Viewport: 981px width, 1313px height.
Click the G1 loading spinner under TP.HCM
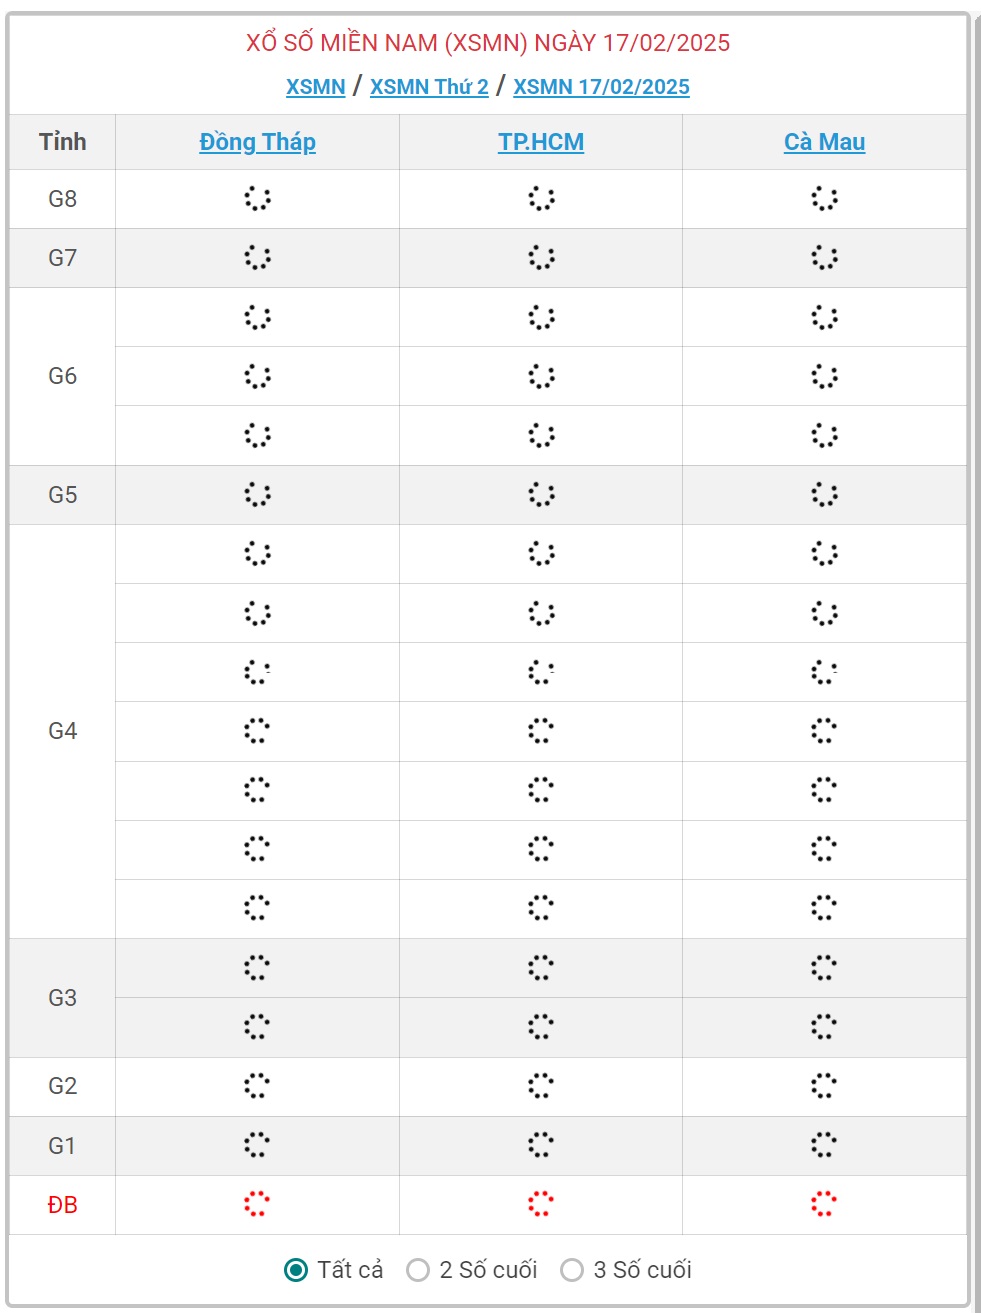(541, 1145)
